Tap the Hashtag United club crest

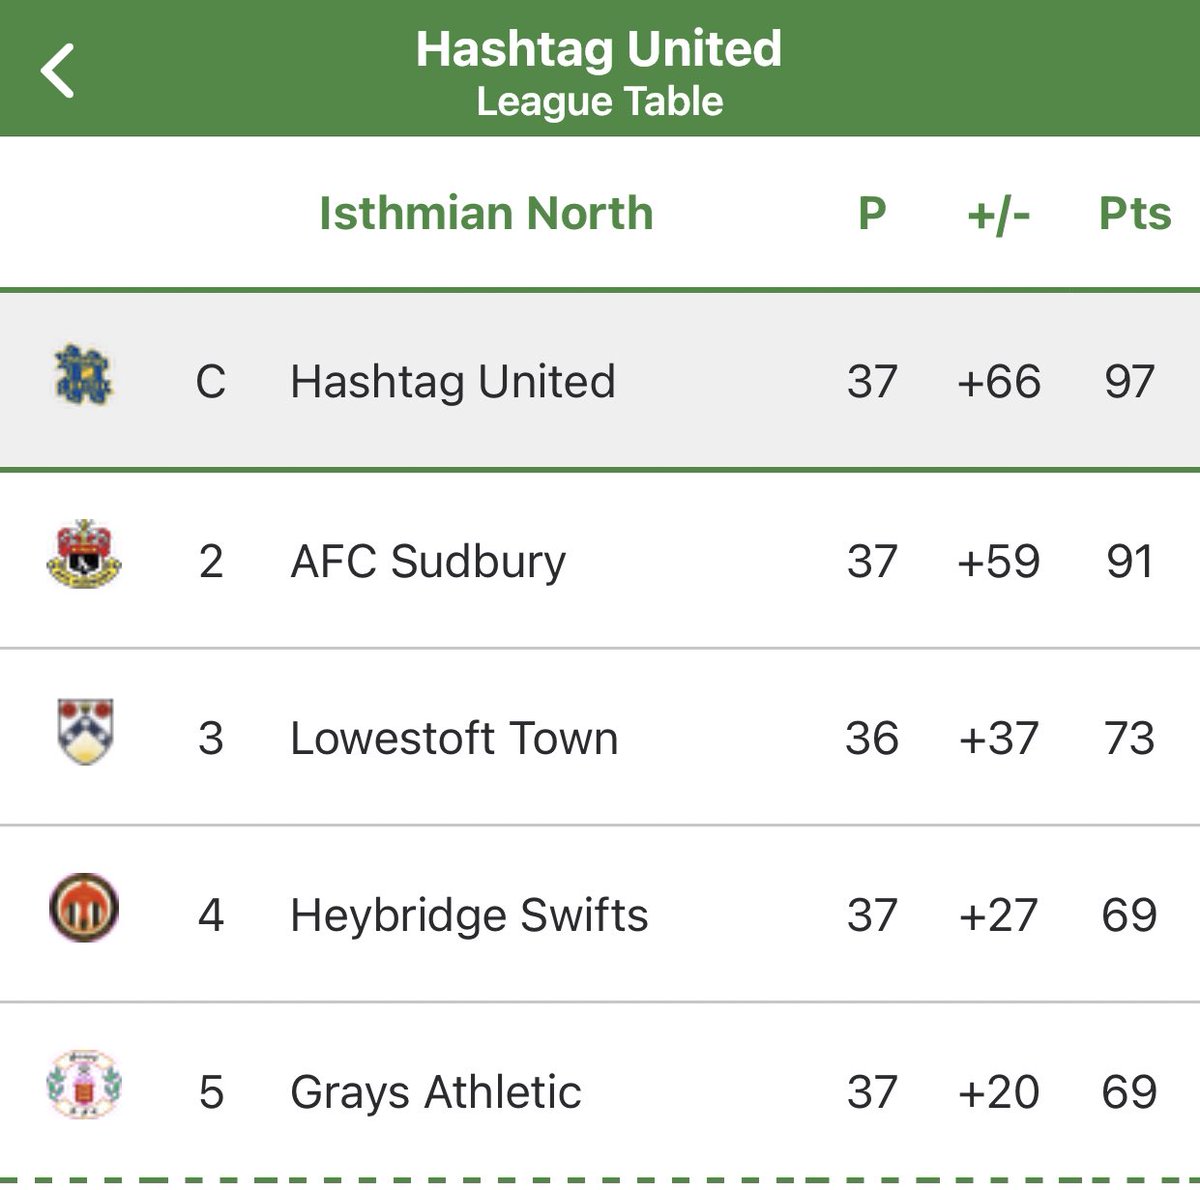[x=83, y=376]
